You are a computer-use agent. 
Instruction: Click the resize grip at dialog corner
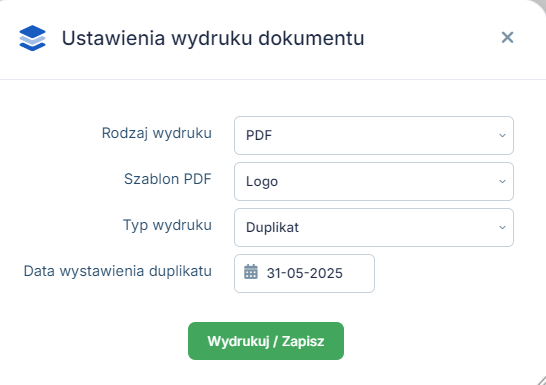[x=540, y=379]
